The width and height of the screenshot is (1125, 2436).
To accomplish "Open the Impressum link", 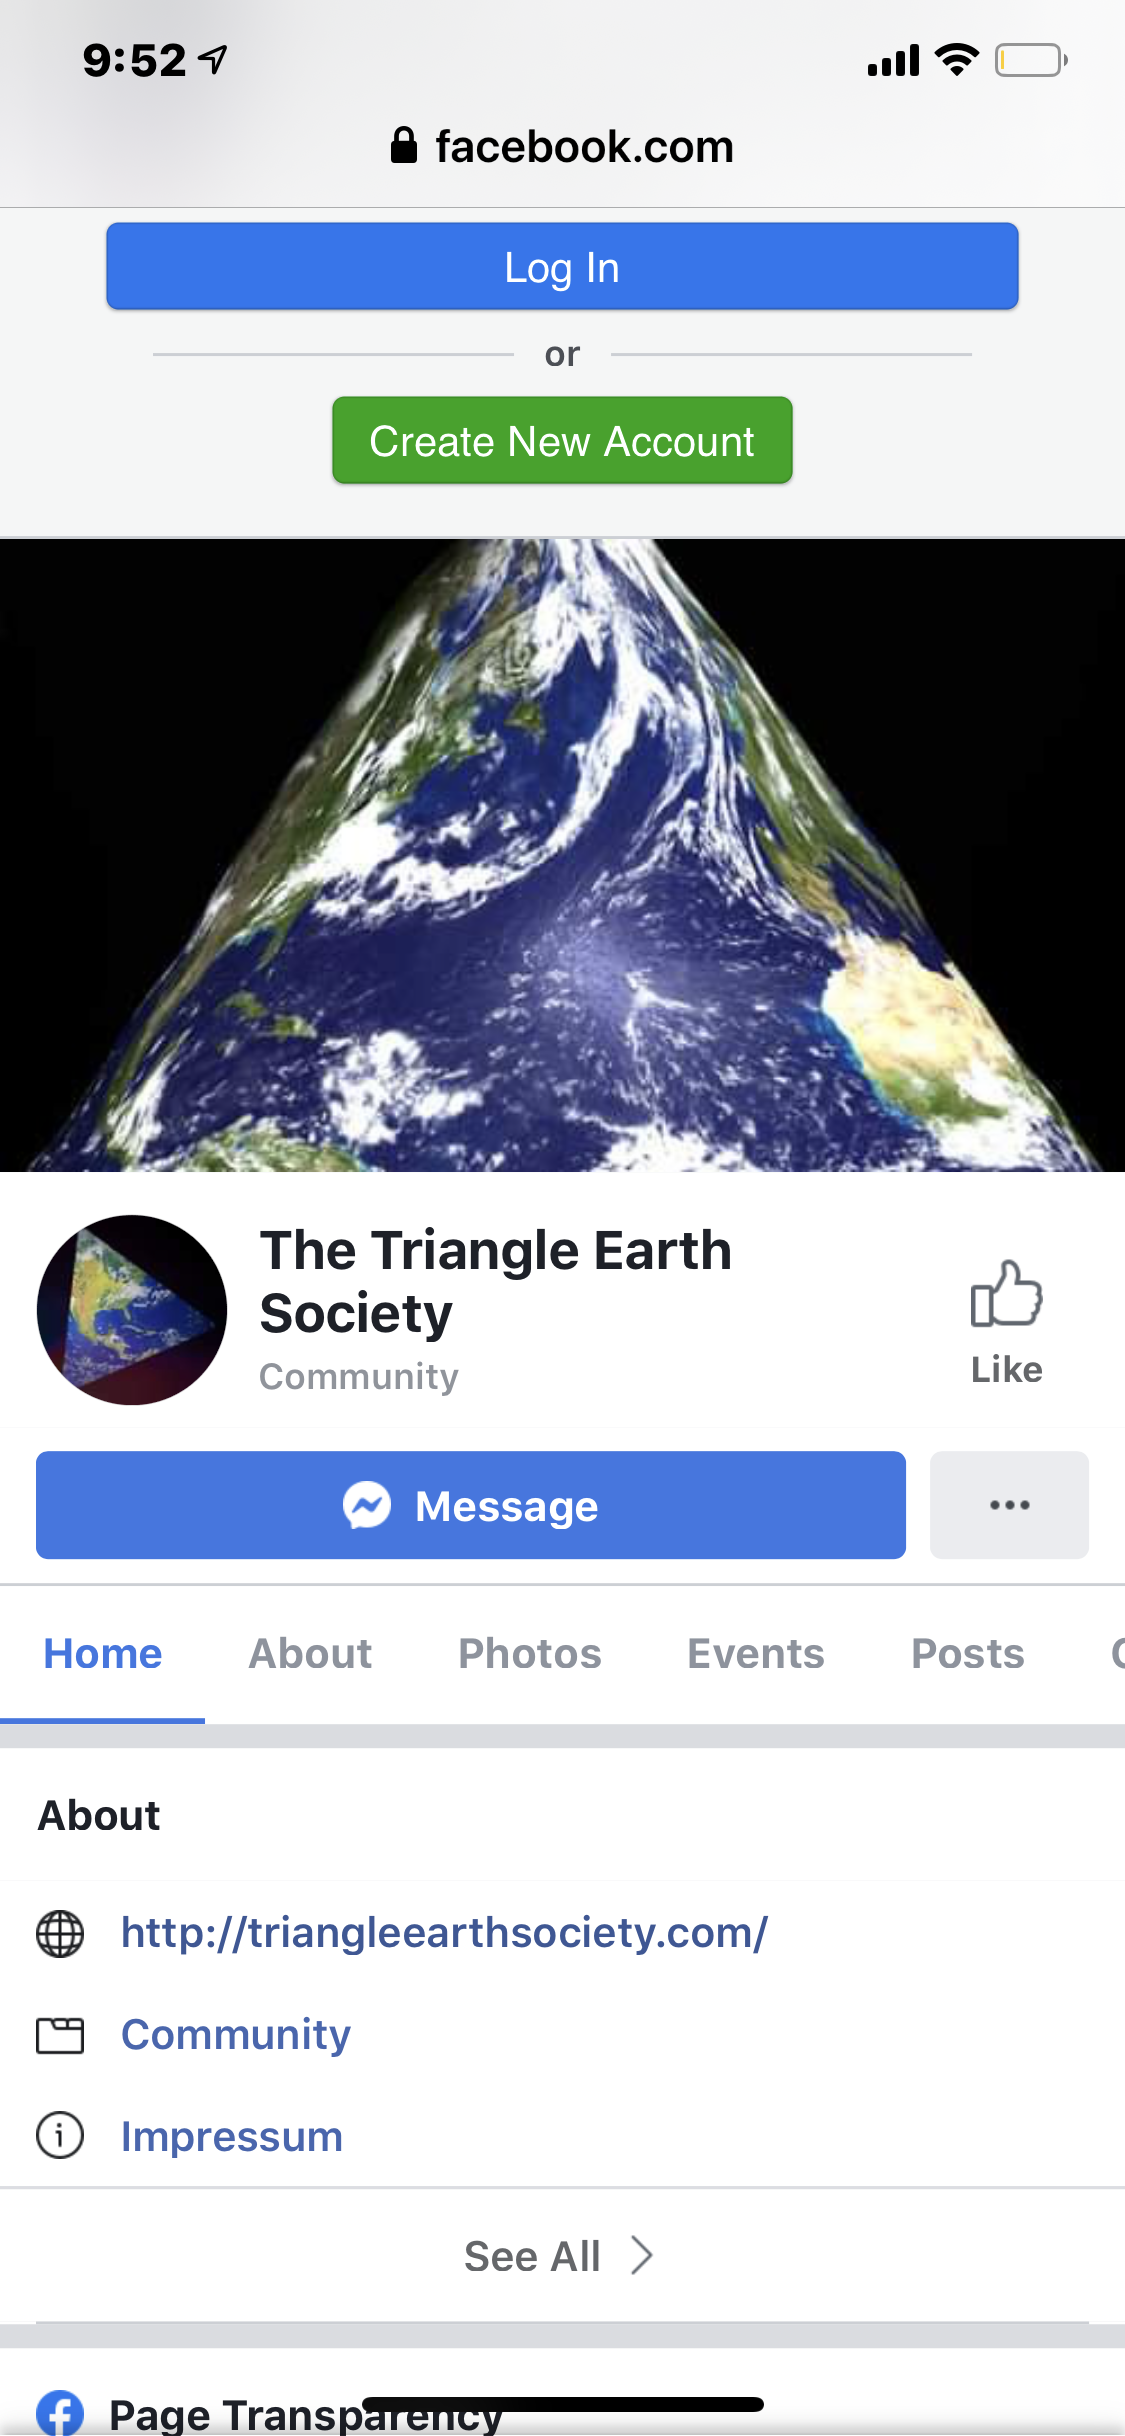I will coord(232,2136).
